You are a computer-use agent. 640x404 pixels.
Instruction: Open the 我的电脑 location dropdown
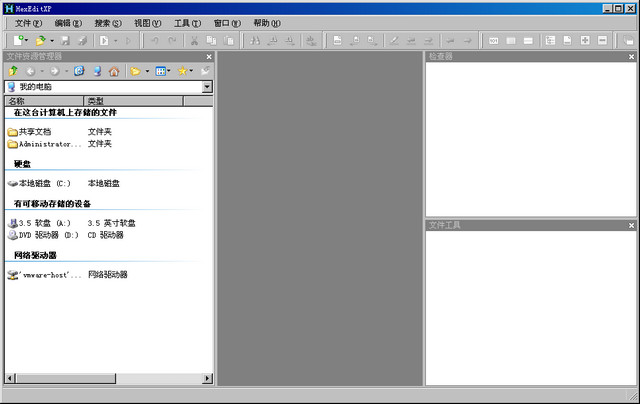(x=207, y=87)
